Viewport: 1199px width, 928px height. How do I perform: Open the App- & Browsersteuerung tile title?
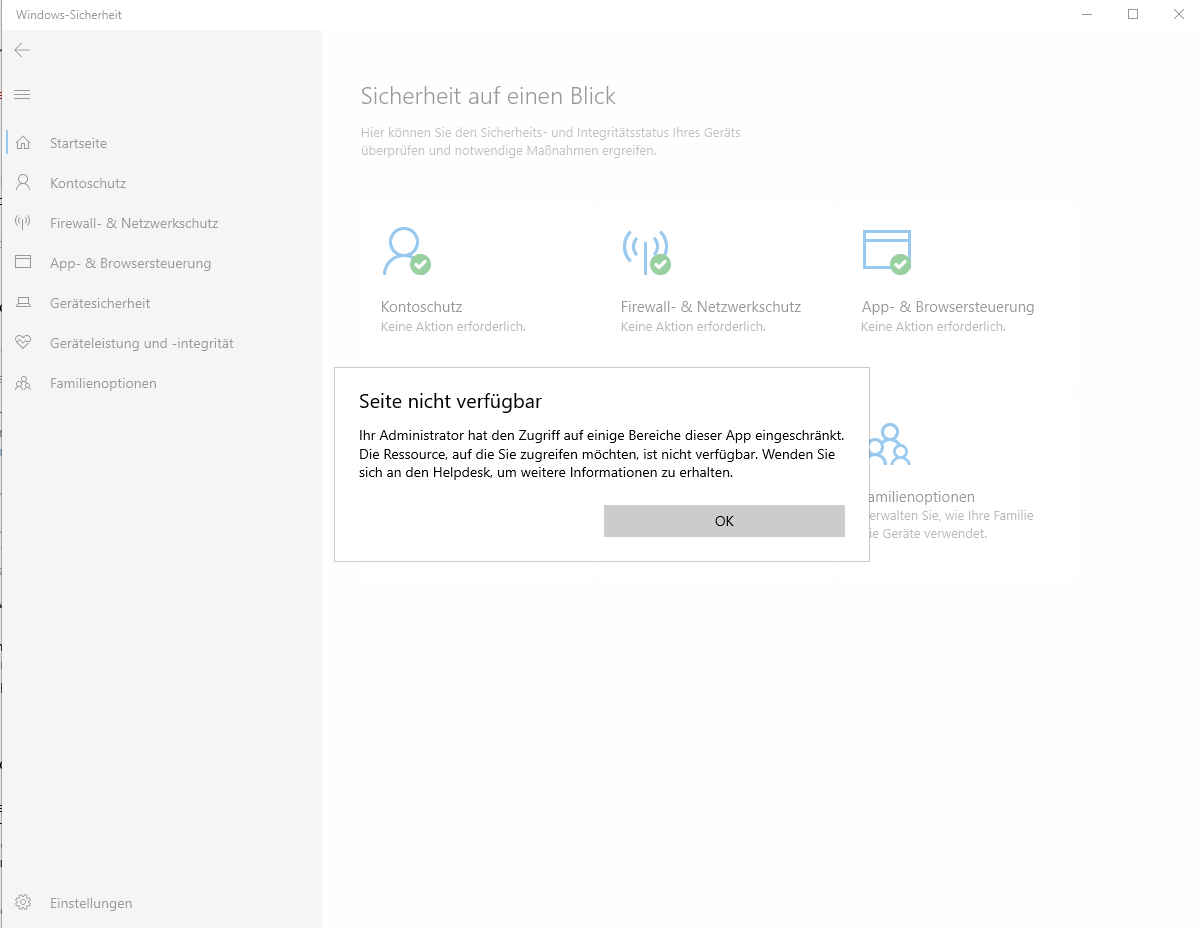pyautogui.click(x=947, y=307)
